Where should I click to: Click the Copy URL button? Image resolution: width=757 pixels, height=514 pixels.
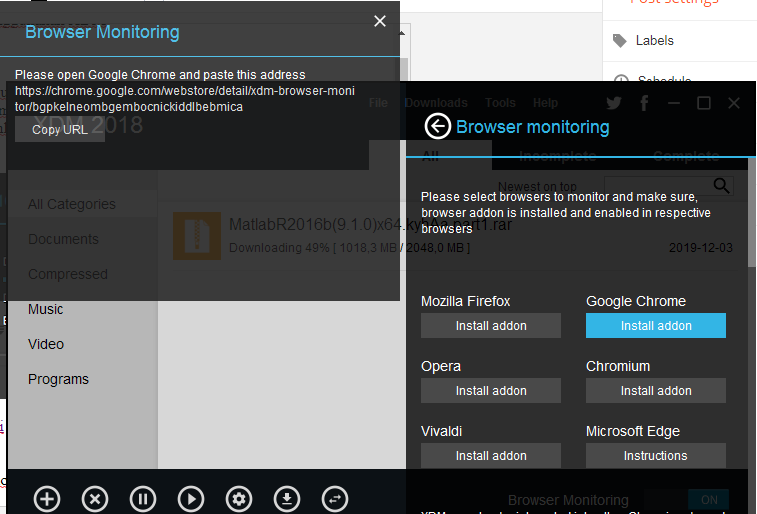coord(60,130)
